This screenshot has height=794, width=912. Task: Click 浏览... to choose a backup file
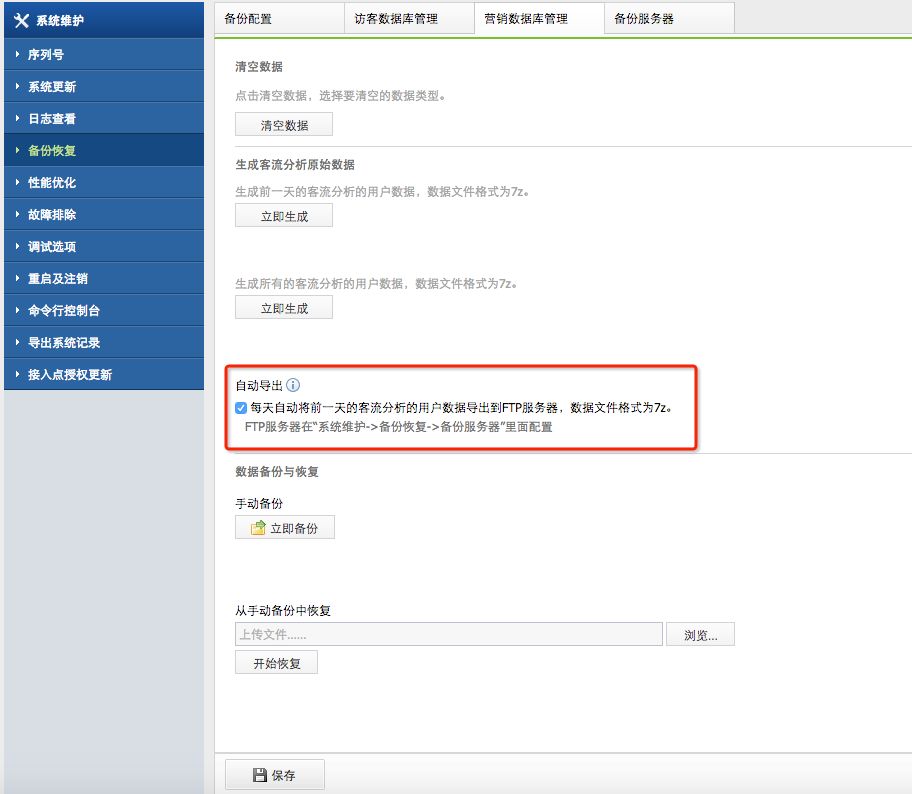coord(700,635)
